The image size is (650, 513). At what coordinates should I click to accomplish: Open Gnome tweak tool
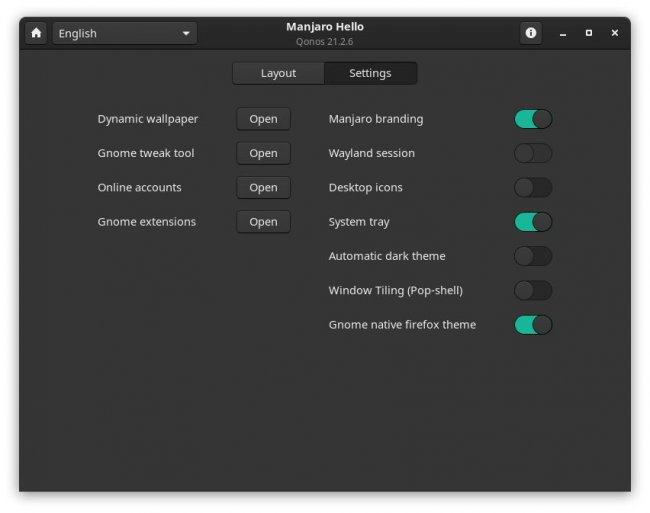pos(263,153)
